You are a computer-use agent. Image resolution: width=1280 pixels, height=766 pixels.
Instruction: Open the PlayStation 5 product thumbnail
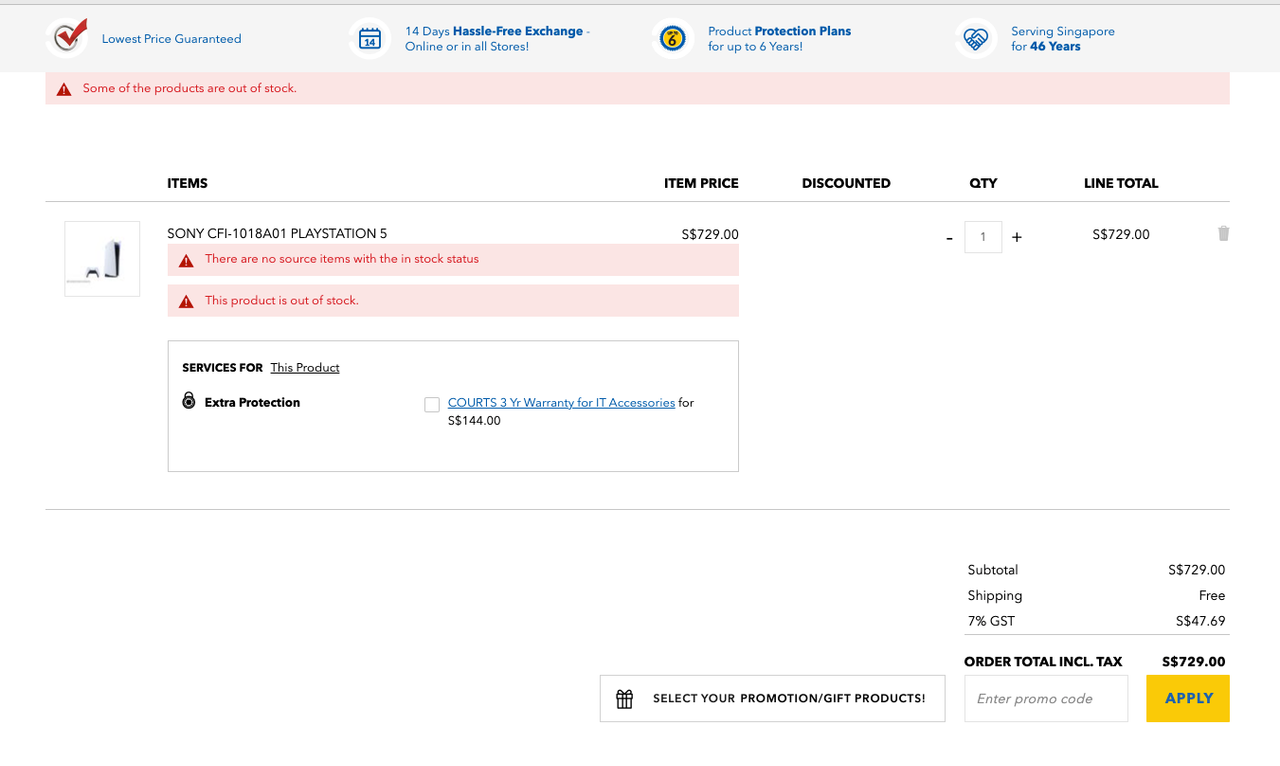(x=102, y=259)
